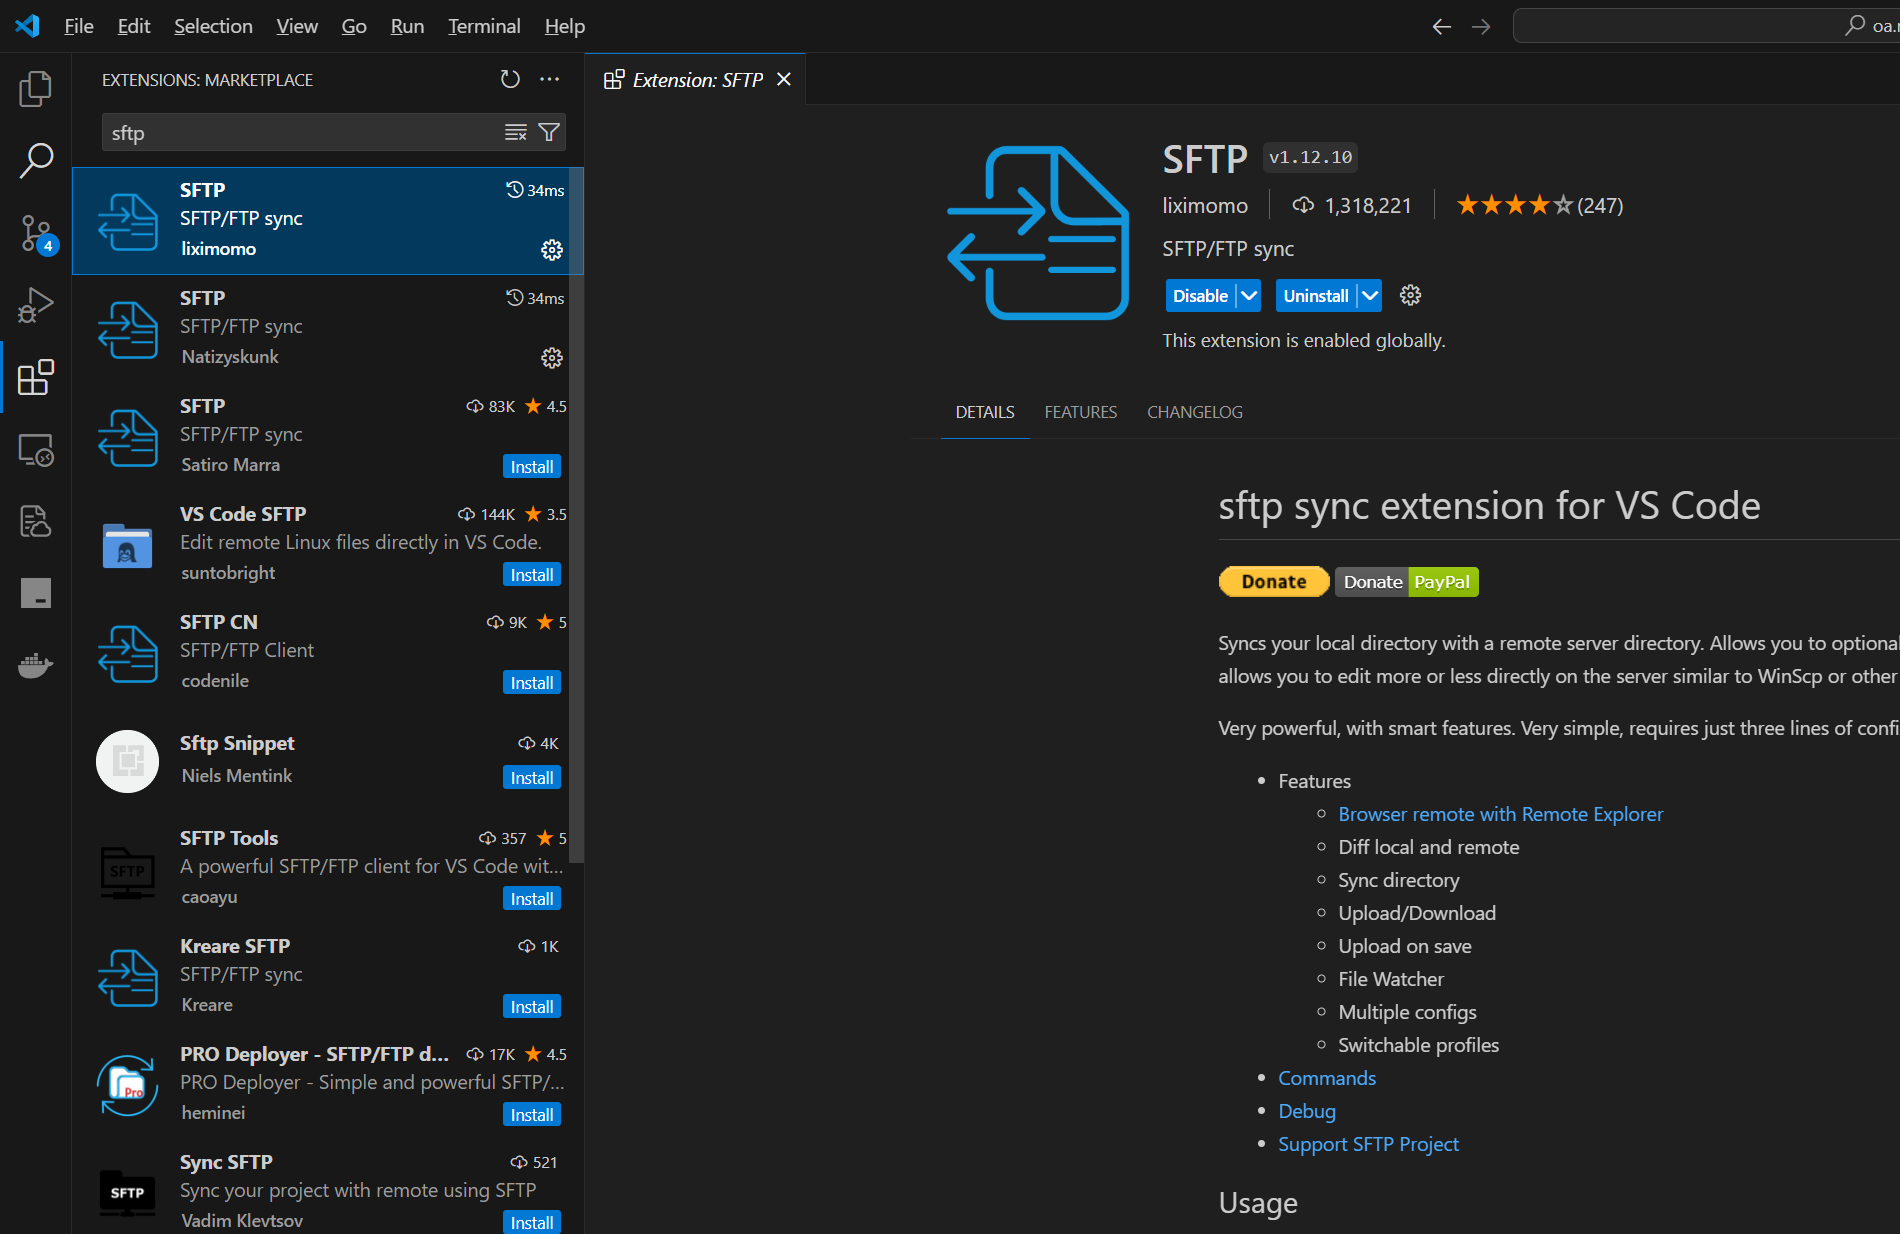Open Views and More Actions ellipsis

[549, 79]
